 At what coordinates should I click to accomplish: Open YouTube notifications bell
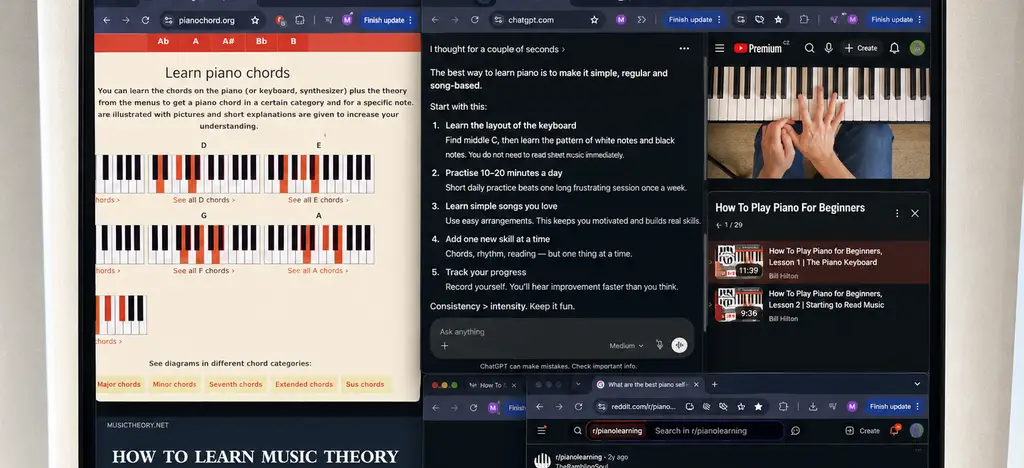click(x=895, y=48)
